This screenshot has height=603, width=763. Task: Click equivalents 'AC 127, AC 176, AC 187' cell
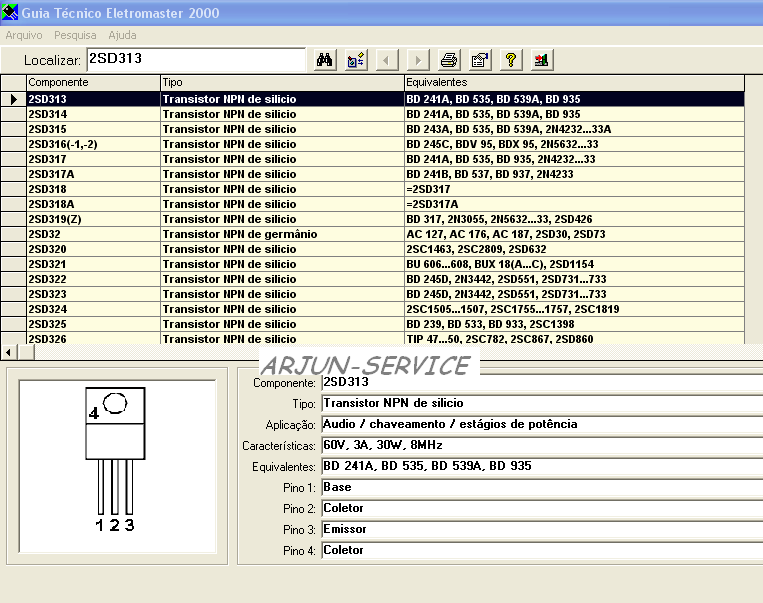pyautogui.click(x=574, y=234)
